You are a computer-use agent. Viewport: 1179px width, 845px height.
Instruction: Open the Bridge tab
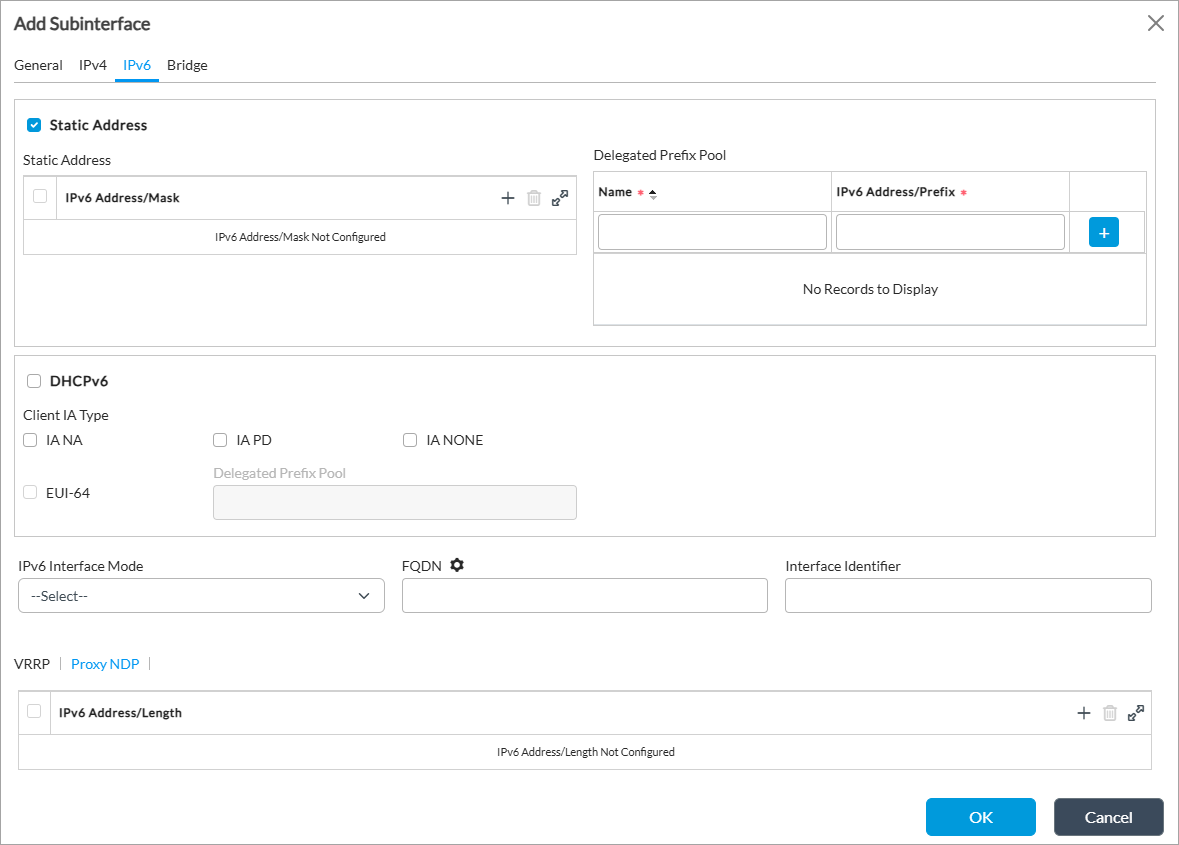[x=187, y=65]
